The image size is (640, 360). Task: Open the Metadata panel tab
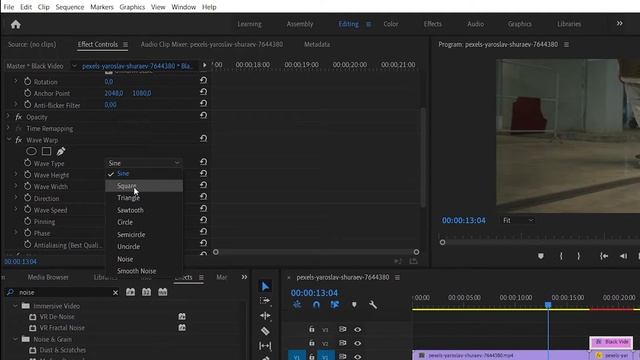(317, 44)
